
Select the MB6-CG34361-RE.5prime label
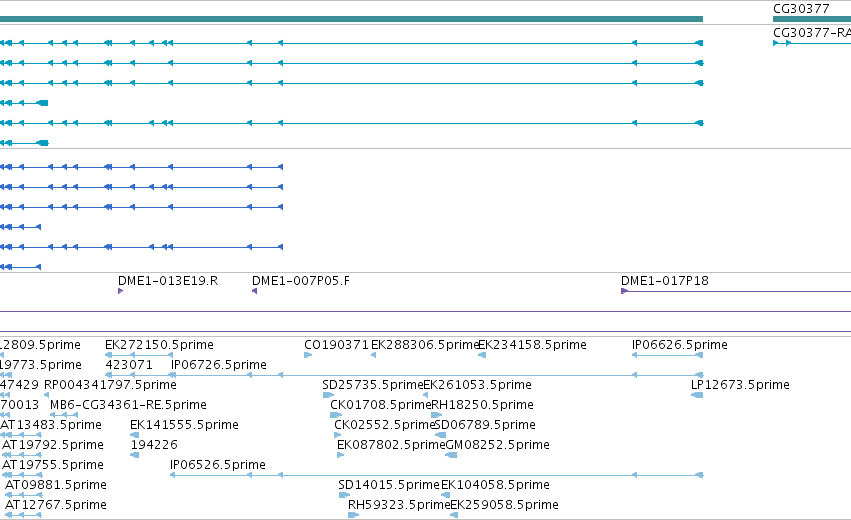click(x=128, y=405)
